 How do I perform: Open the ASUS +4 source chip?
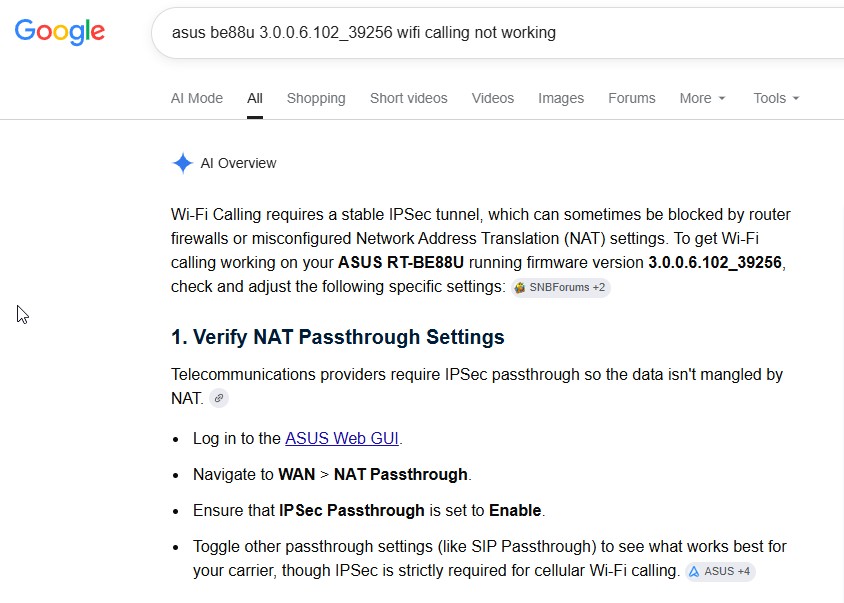(x=720, y=571)
